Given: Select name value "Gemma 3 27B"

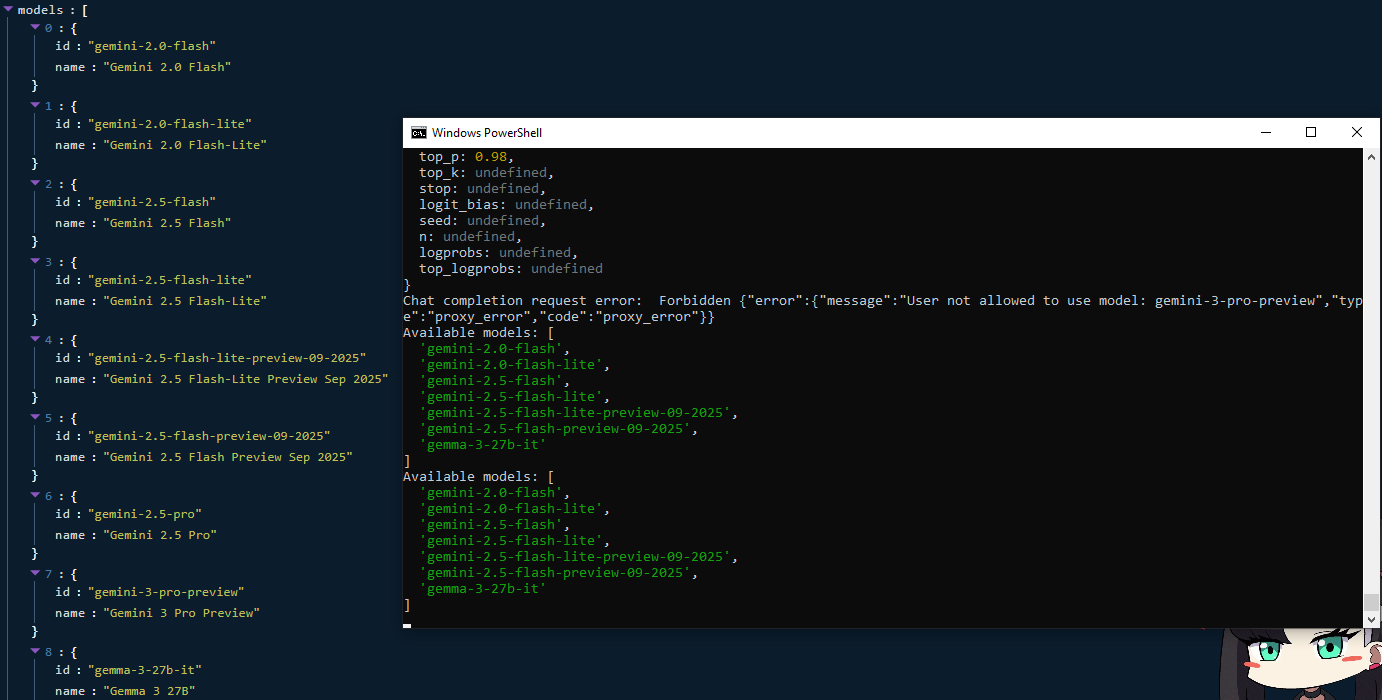Looking at the screenshot, I should pos(149,691).
